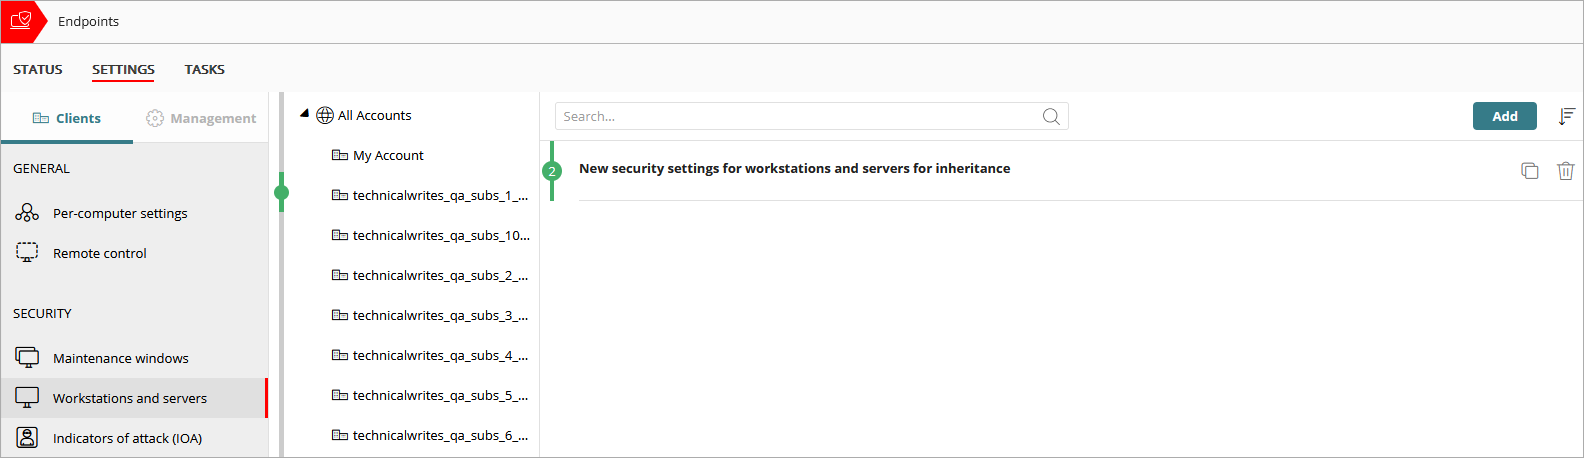This screenshot has width=1584, height=458.
Task: Click the red Endpoints shield icon
Action: (21, 21)
